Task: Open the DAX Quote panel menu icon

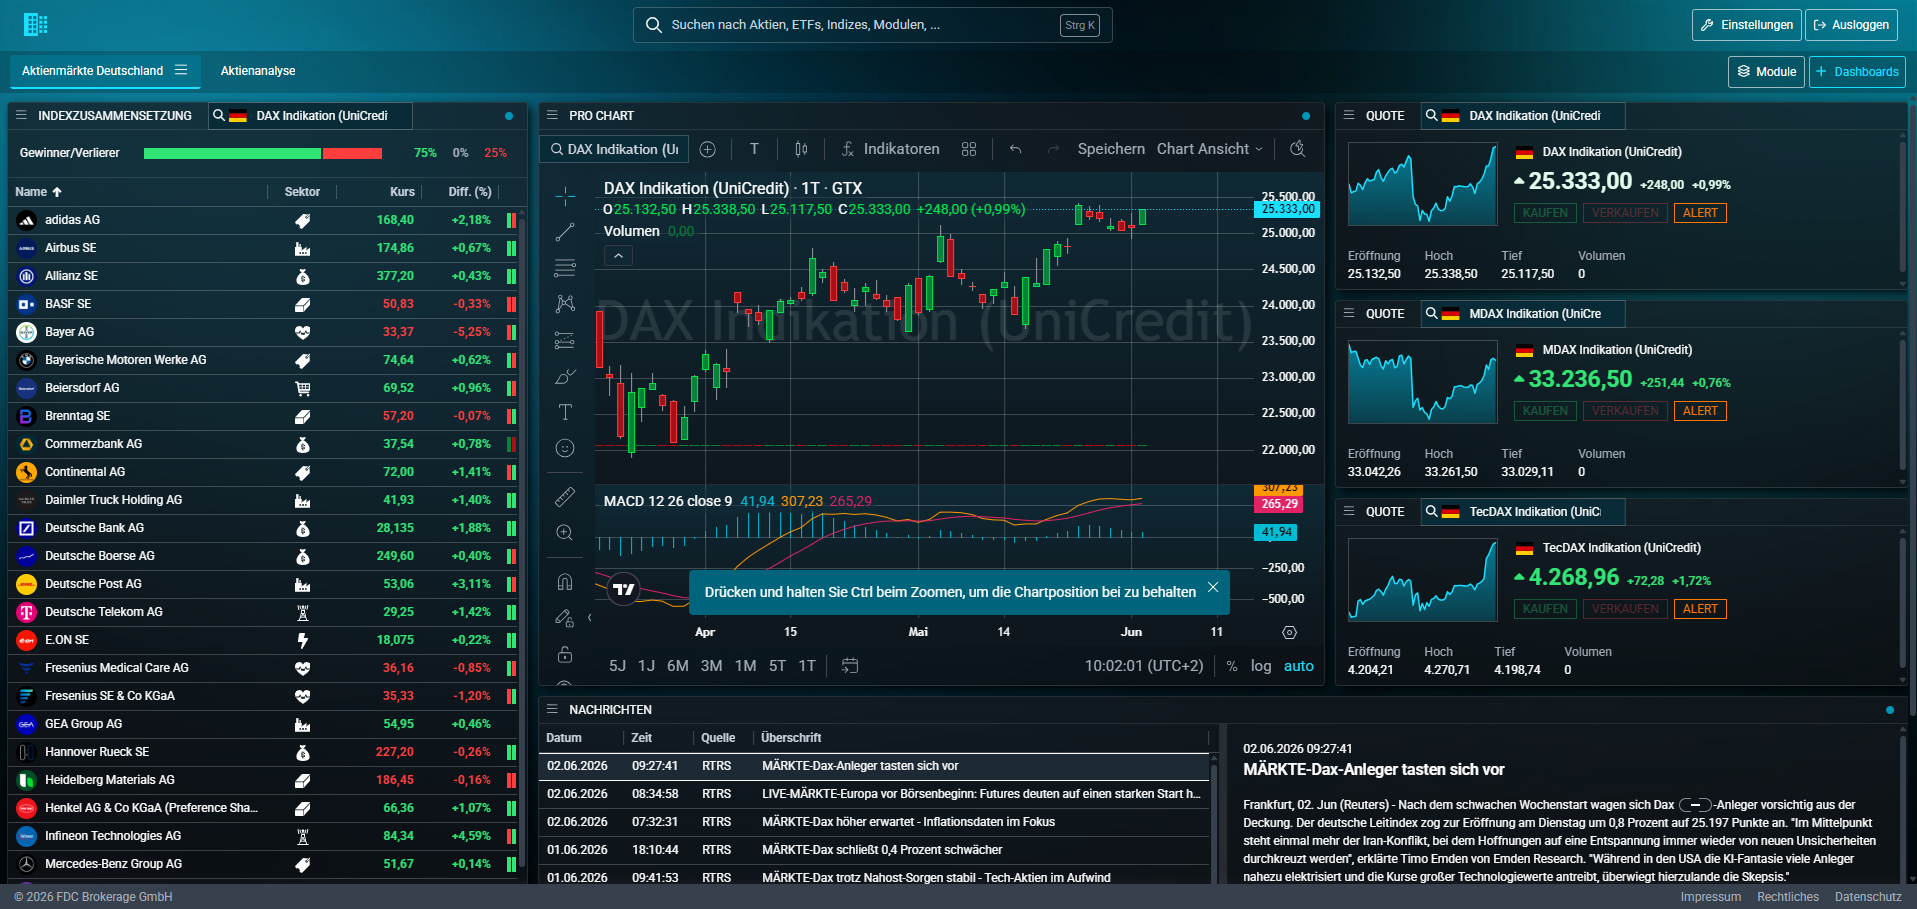Action: (x=1349, y=116)
